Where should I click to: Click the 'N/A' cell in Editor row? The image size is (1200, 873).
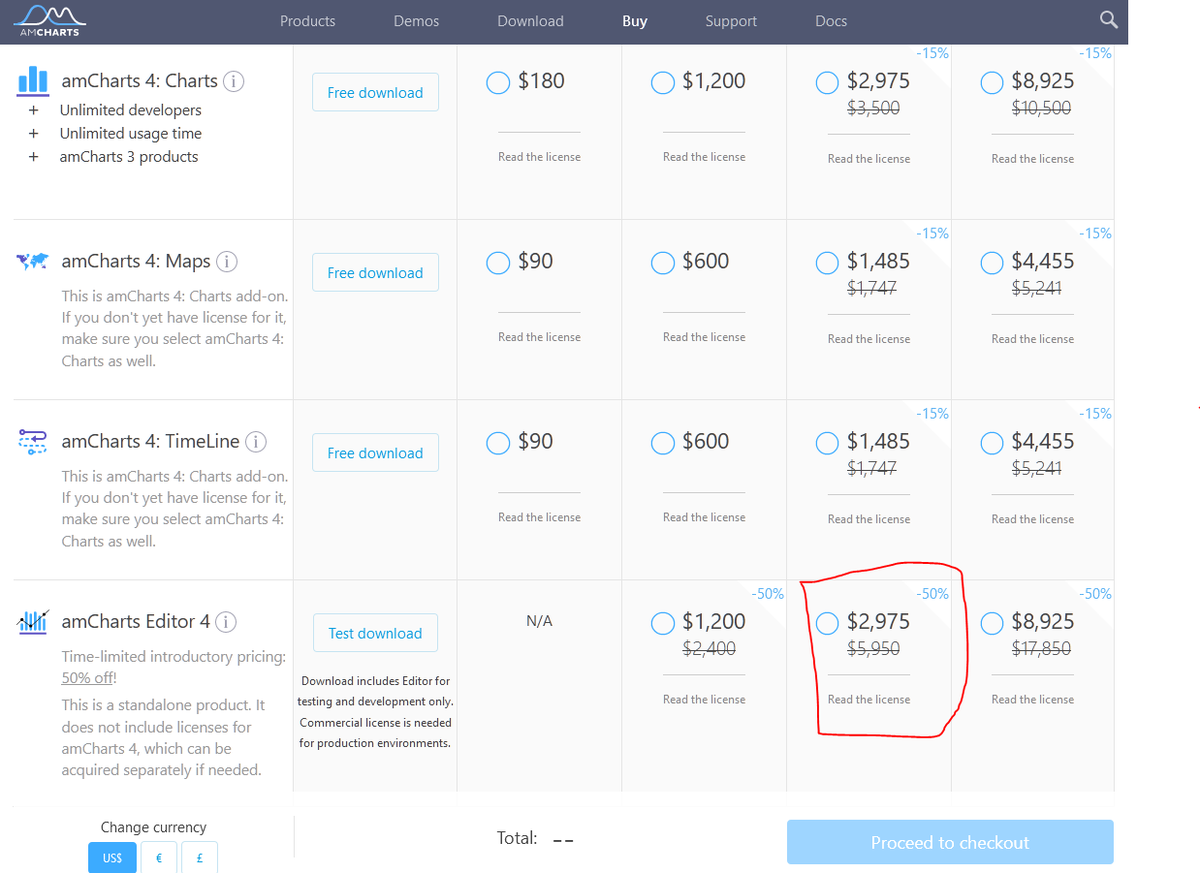(x=539, y=621)
